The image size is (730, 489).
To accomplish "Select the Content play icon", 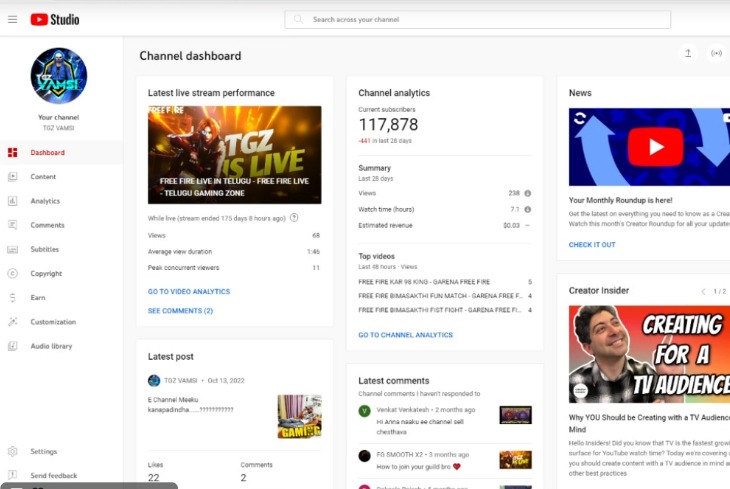I will 13,177.
